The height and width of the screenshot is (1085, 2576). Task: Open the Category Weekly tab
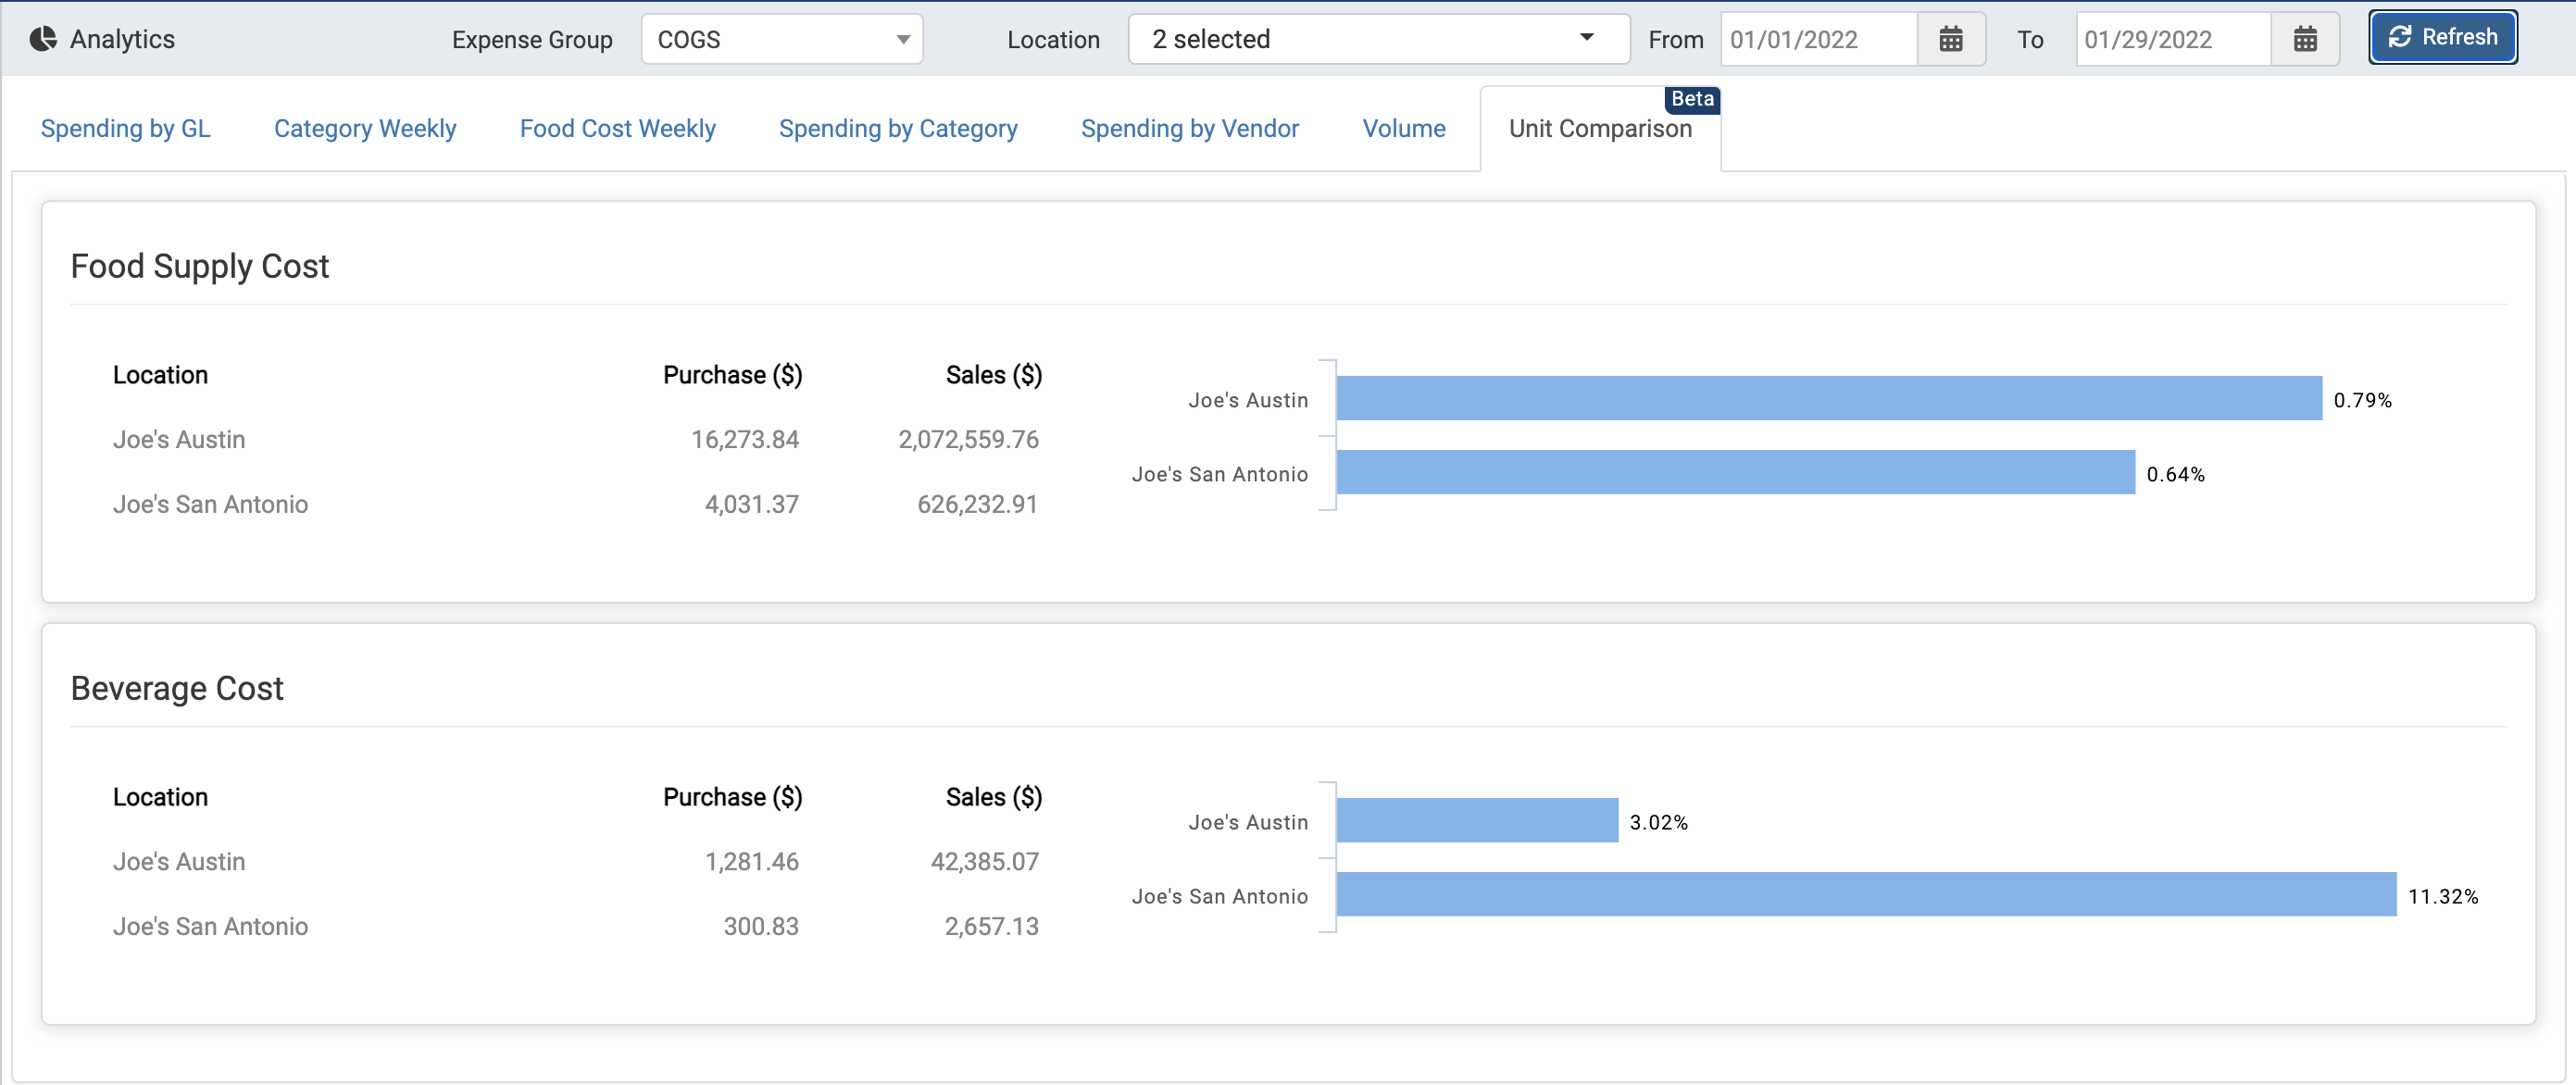click(365, 128)
